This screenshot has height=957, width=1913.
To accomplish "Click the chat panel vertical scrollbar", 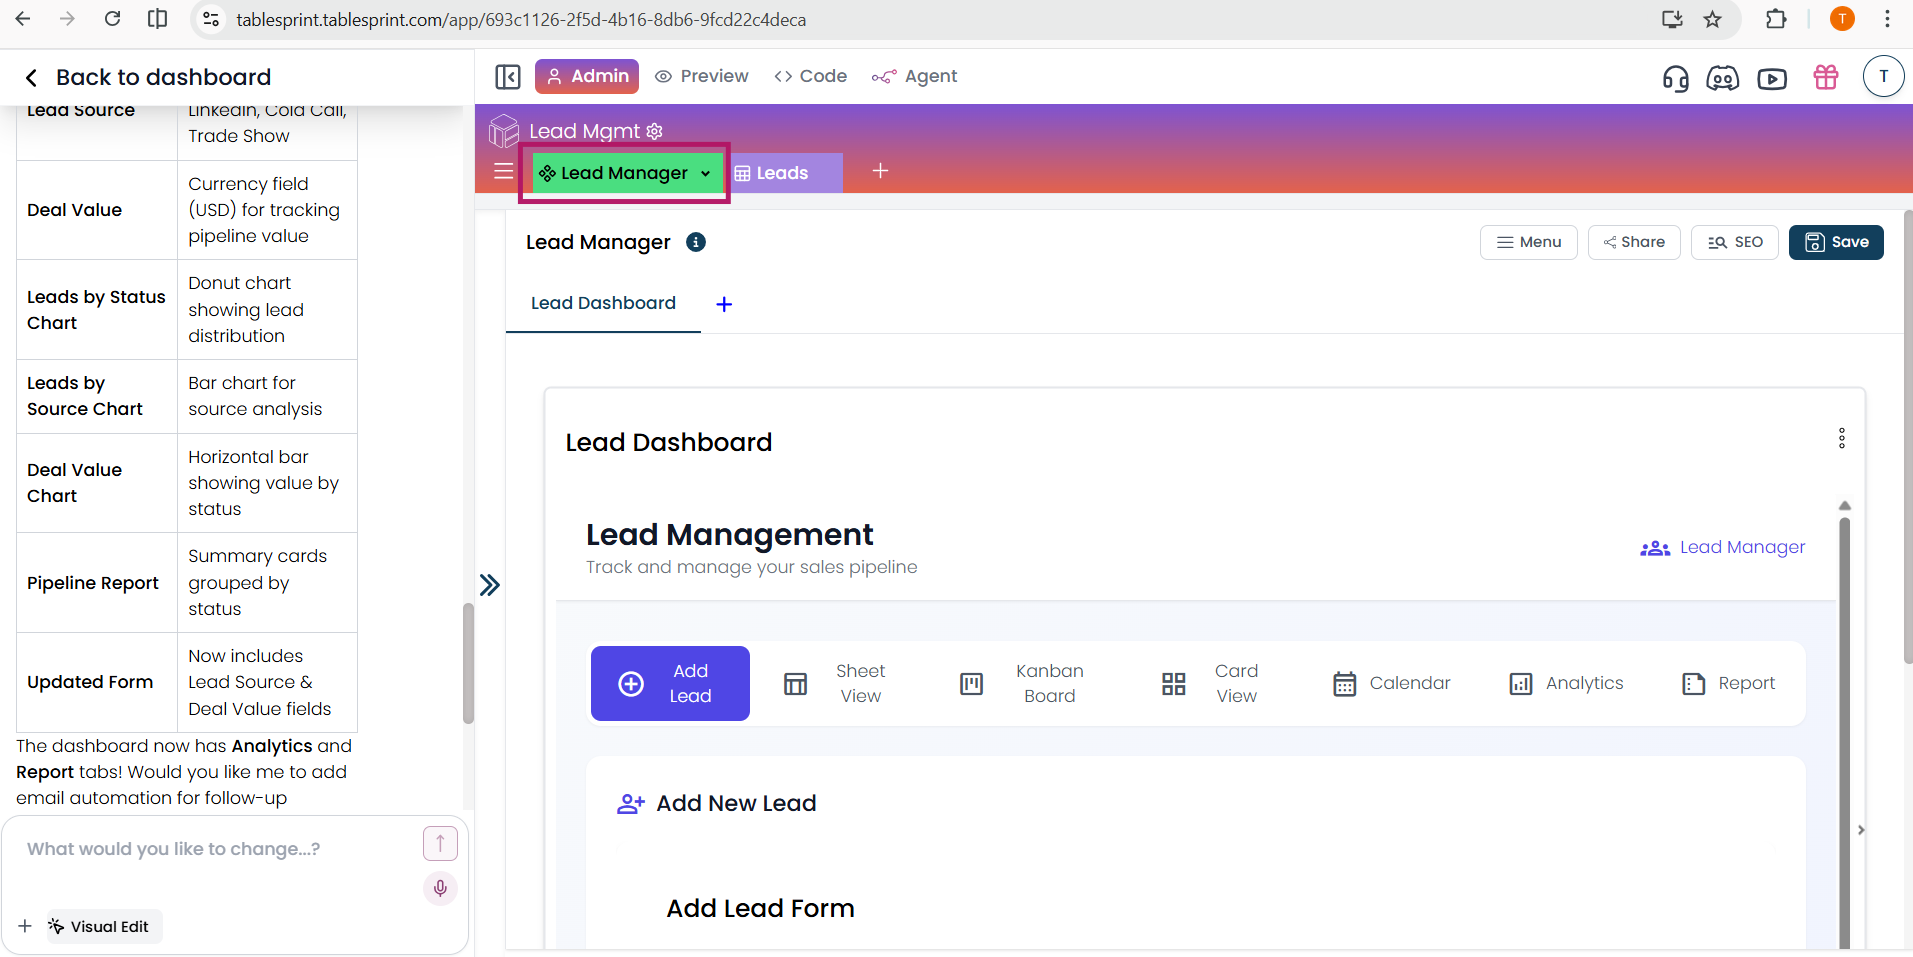I will click(x=468, y=662).
